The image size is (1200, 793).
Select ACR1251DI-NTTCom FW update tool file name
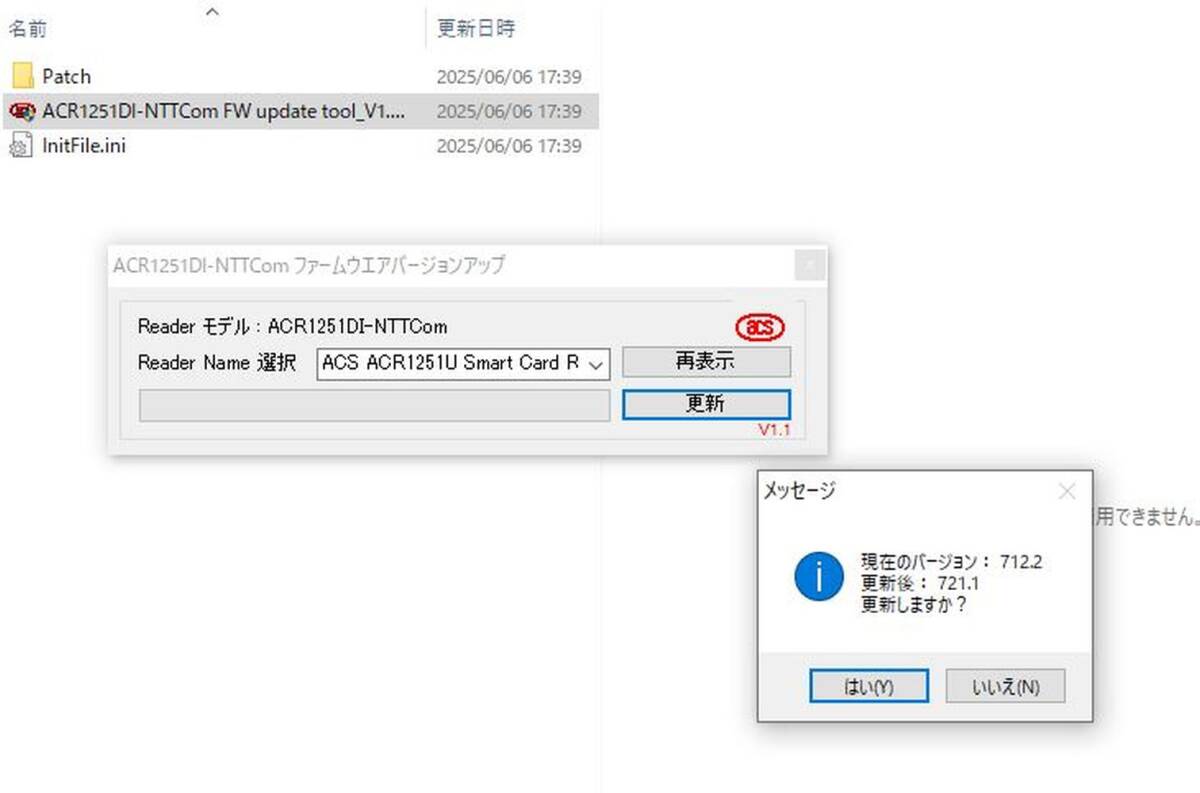click(x=224, y=111)
